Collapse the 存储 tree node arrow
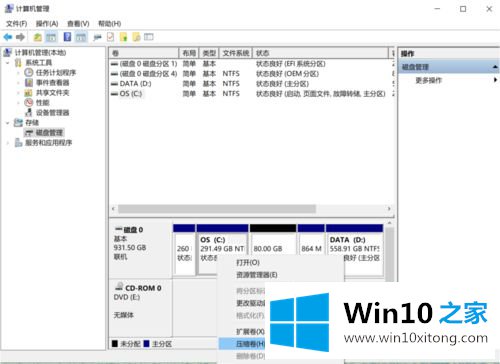The width and height of the screenshot is (500, 364). (8, 123)
